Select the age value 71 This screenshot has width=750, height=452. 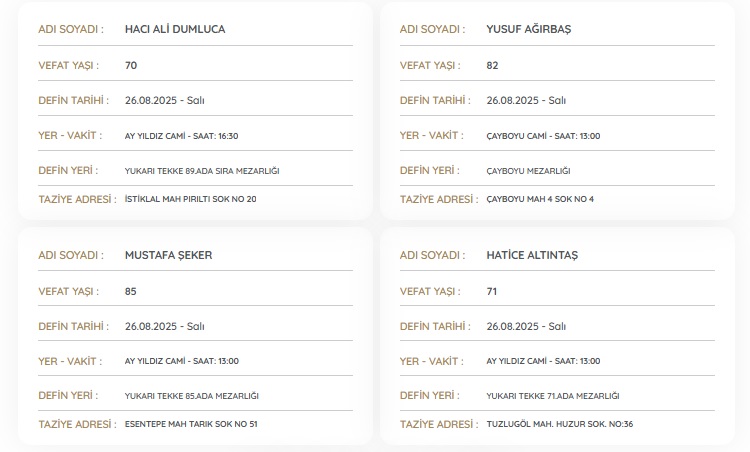coord(492,291)
